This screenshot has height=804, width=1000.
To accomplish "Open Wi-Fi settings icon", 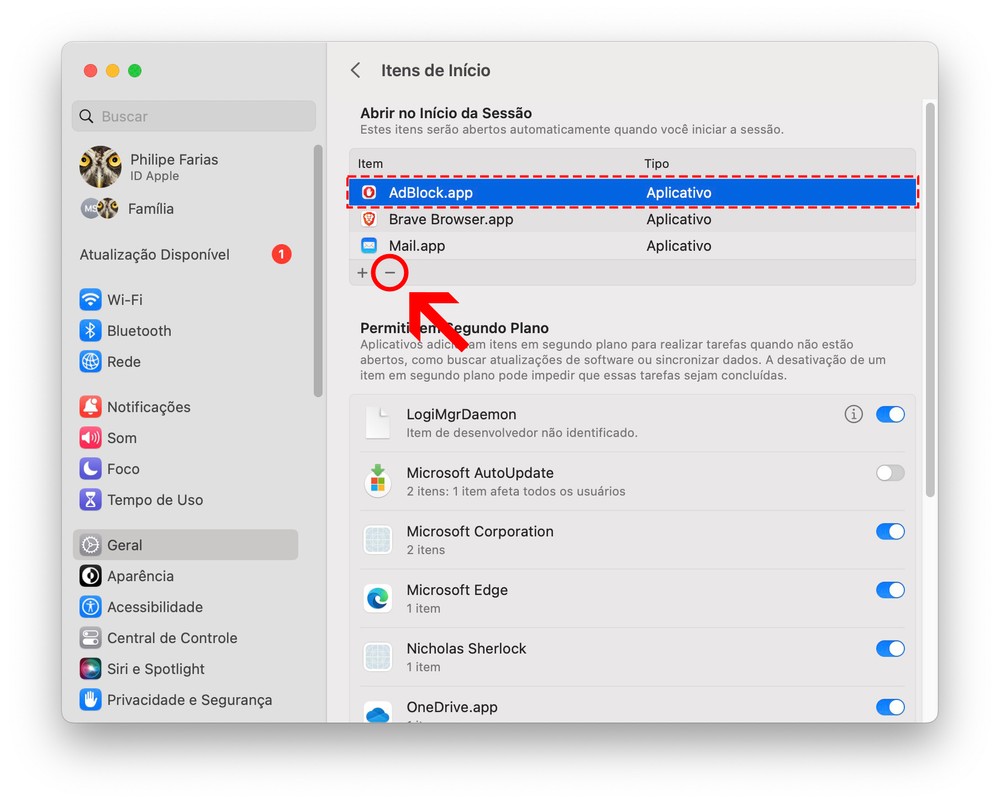I will tap(91, 299).
